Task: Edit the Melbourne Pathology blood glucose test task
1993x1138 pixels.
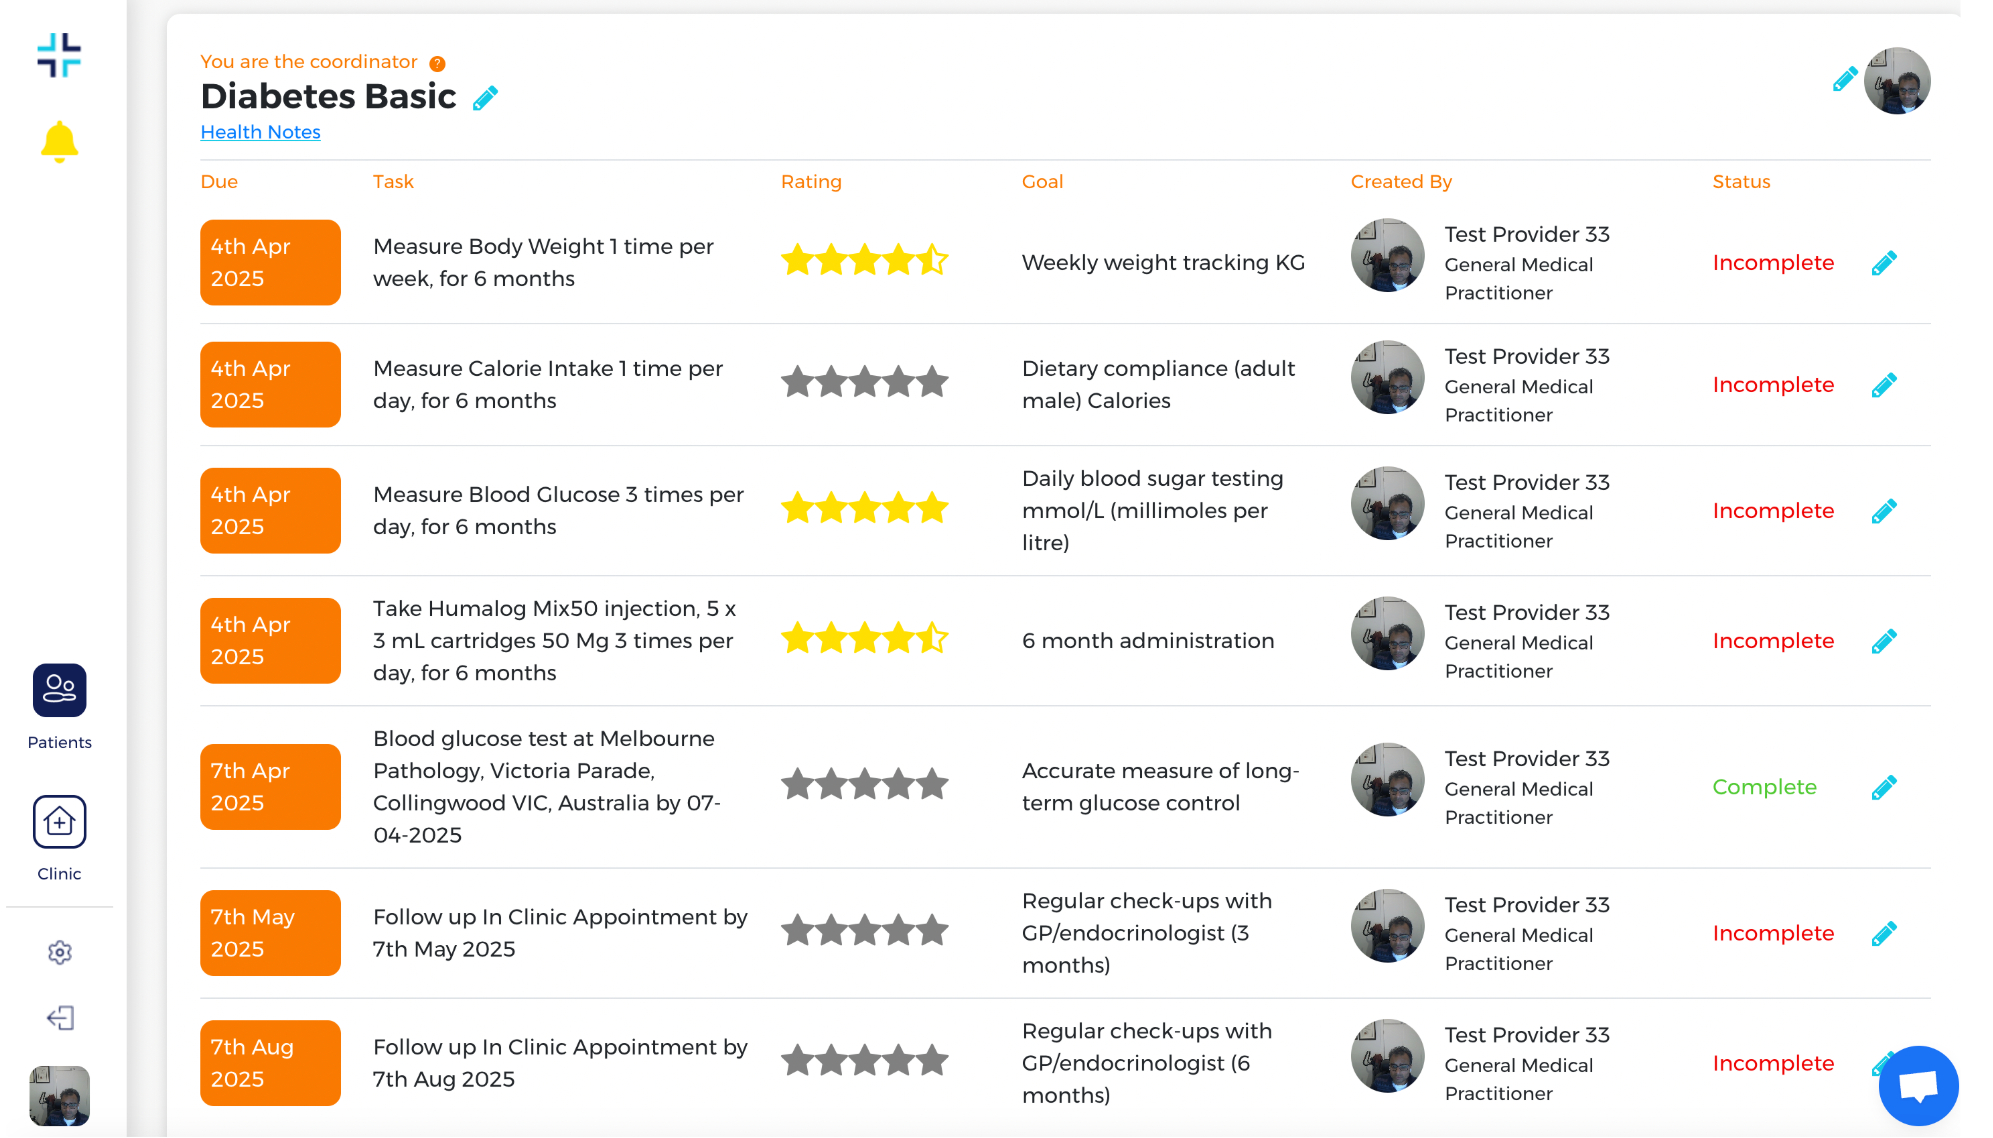Action: [1884, 788]
